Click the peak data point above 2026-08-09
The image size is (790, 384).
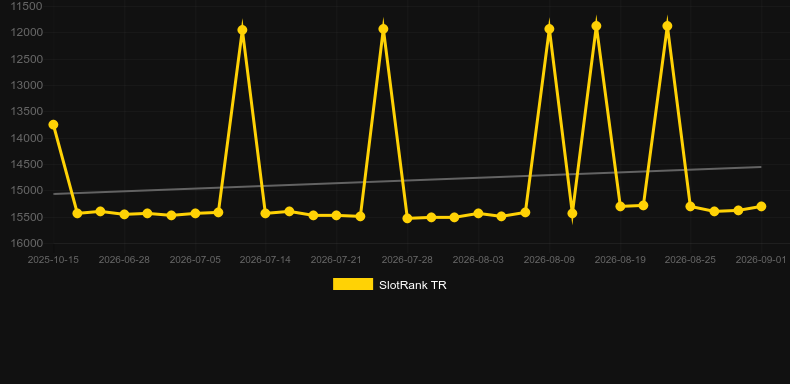549,29
